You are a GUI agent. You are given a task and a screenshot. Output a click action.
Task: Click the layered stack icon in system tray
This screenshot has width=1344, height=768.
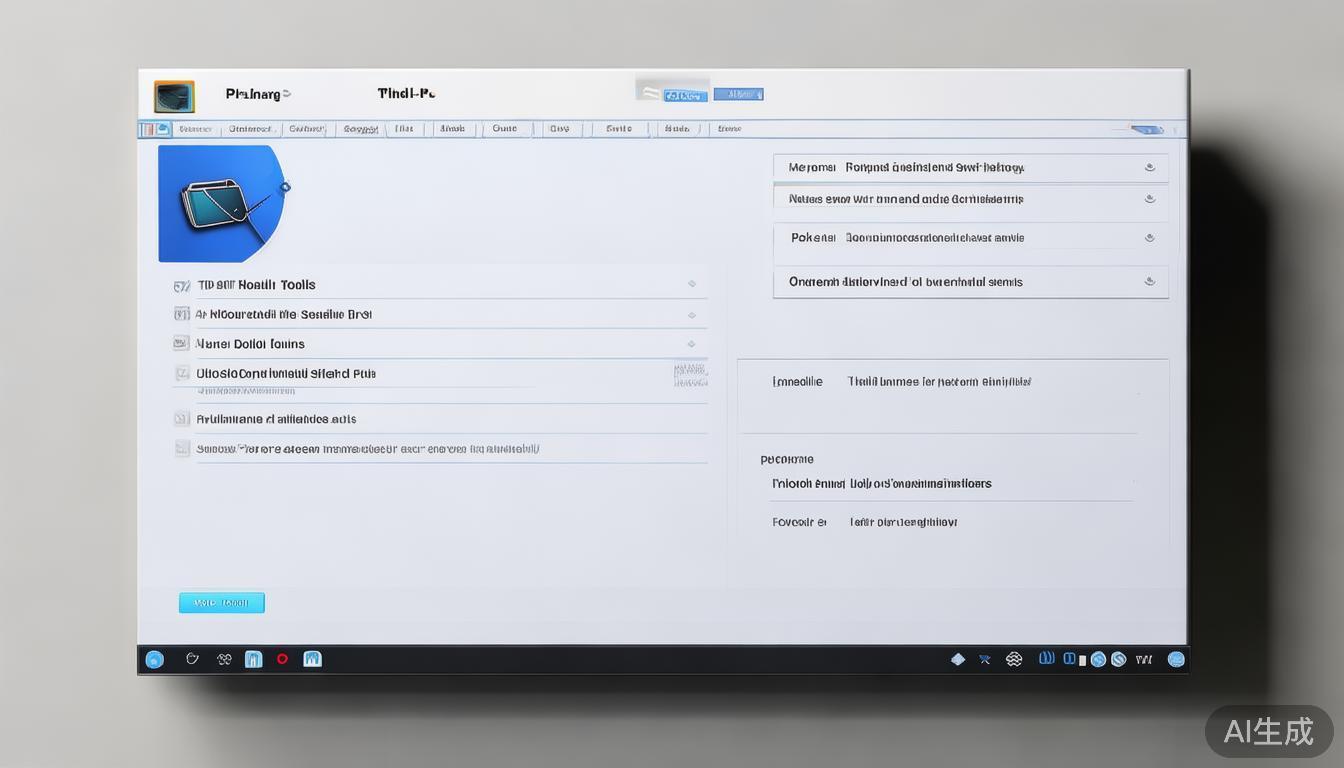(x=1013, y=659)
